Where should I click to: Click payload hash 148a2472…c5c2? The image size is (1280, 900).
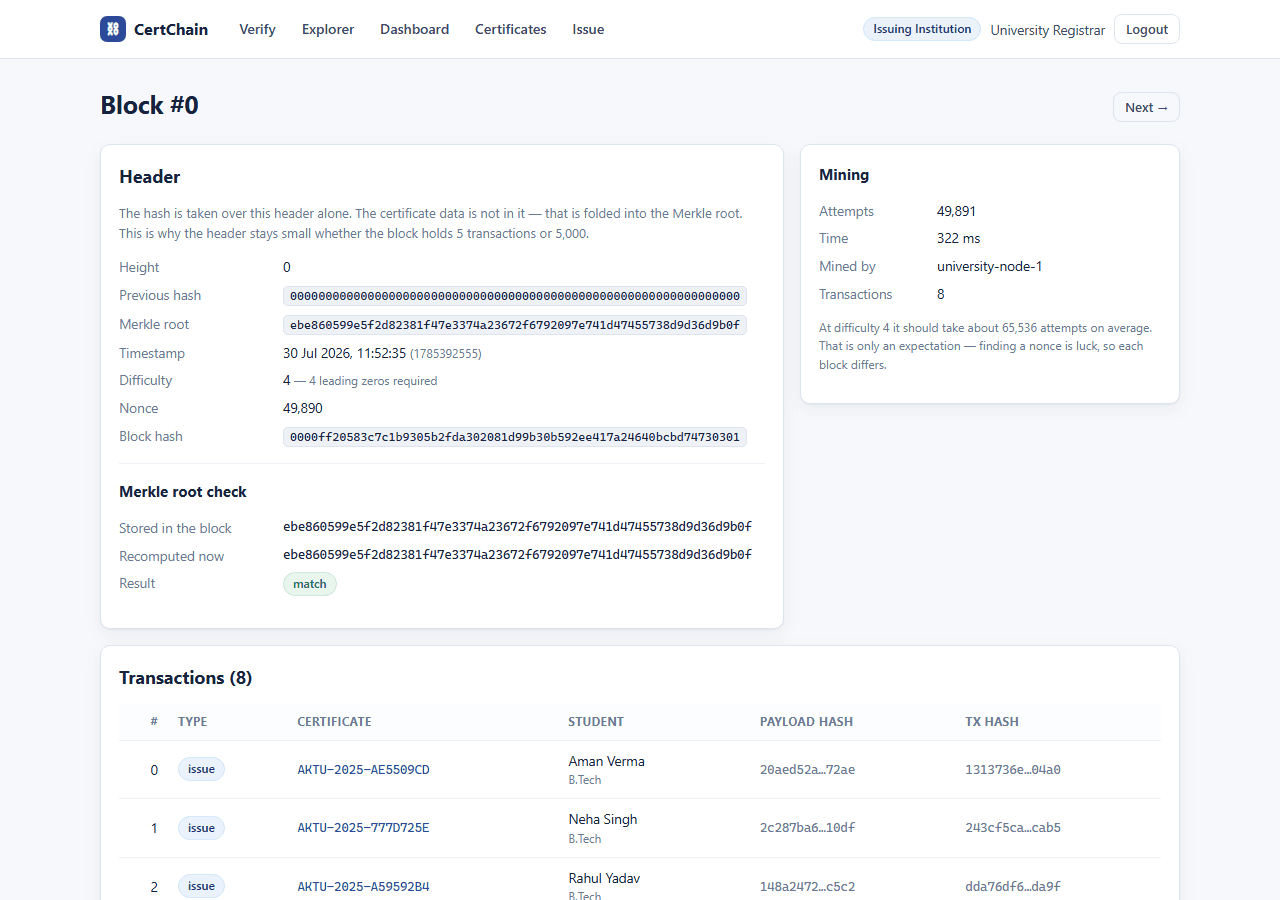coord(807,887)
